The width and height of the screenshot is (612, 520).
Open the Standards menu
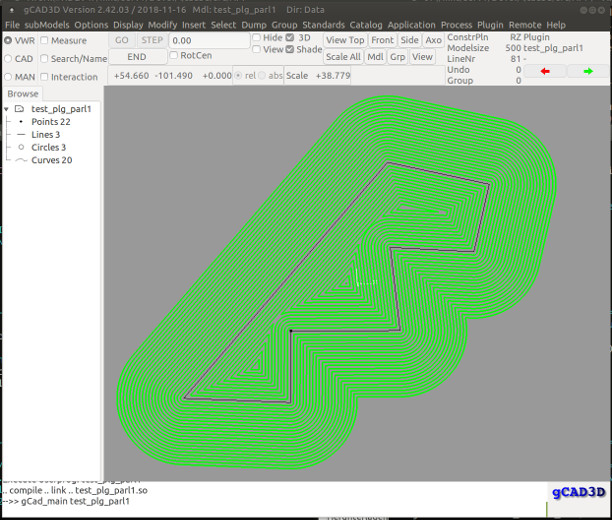(323, 25)
